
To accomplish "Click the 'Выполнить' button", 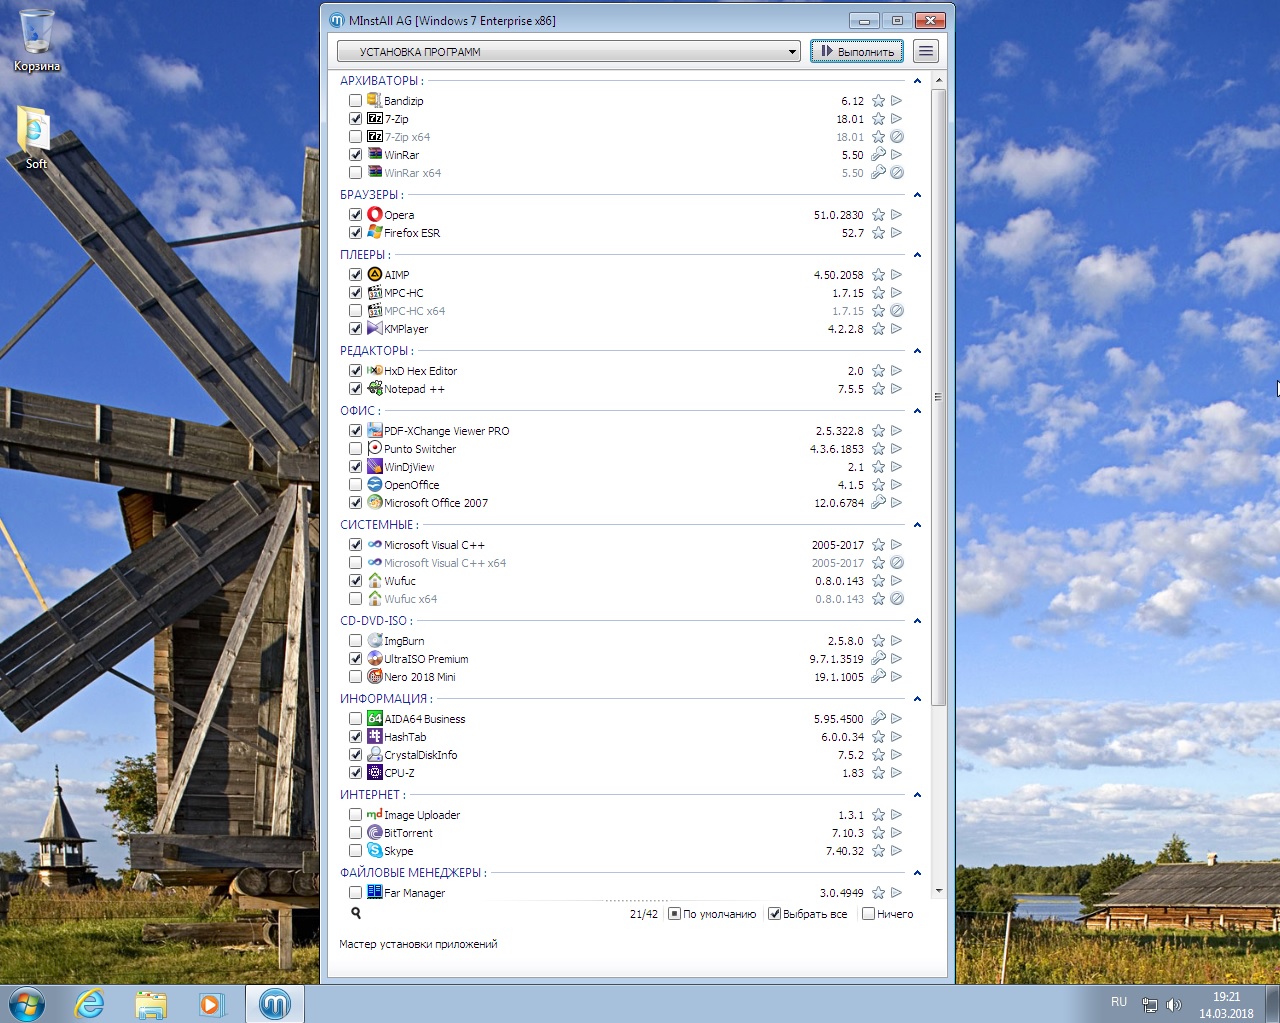I will [857, 51].
